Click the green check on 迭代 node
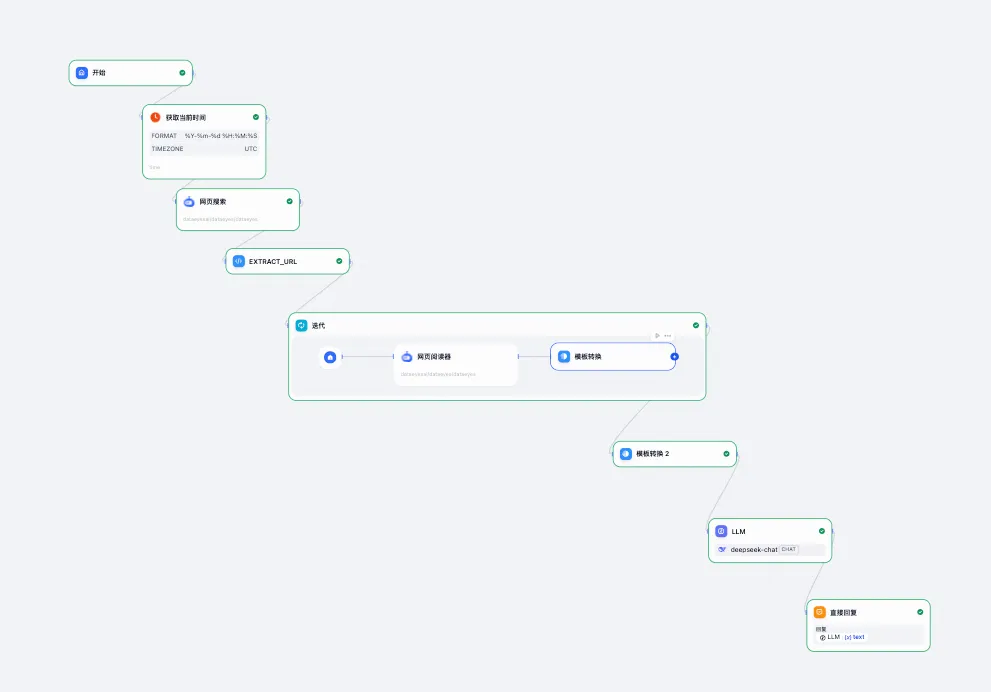This screenshot has height=692, width=991. pyautogui.click(x=696, y=325)
